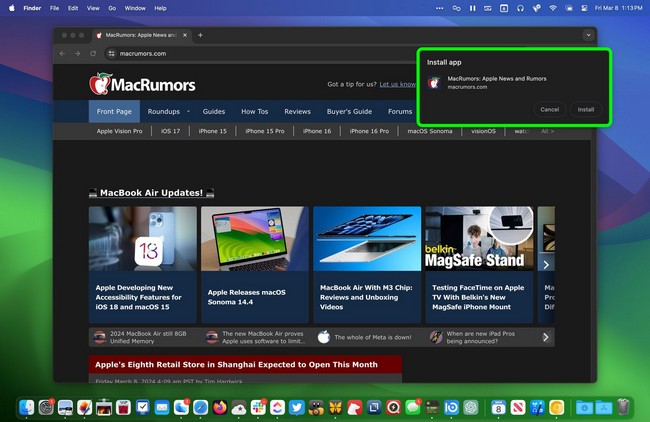Viewport: 650px width, 422px height.
Task: Cancel the install app dialog
Action: coord(549,109)
